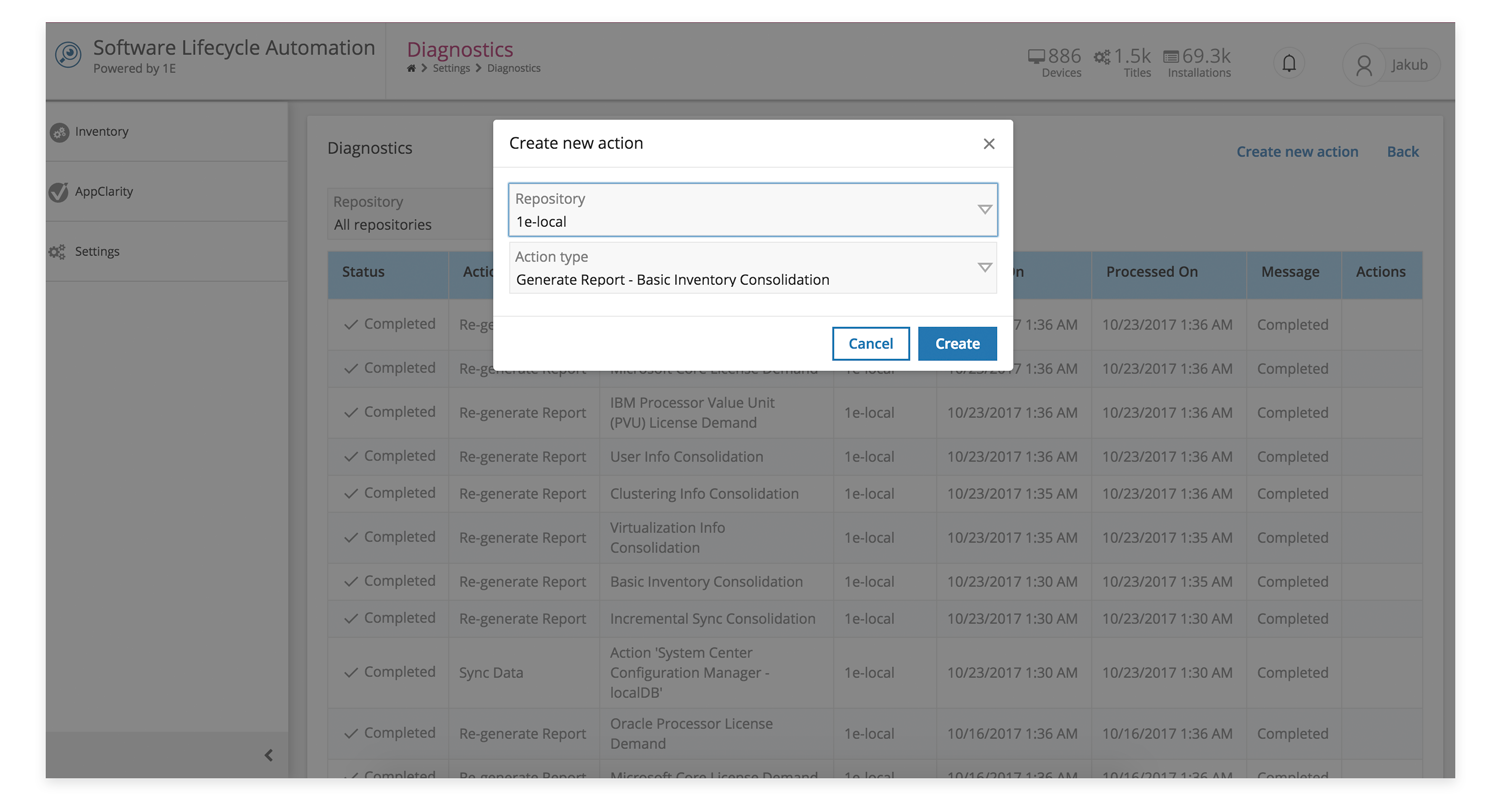The image size is (1500, 800).
Task: Click the Devices monitor icon
Action: [1037, 57]
